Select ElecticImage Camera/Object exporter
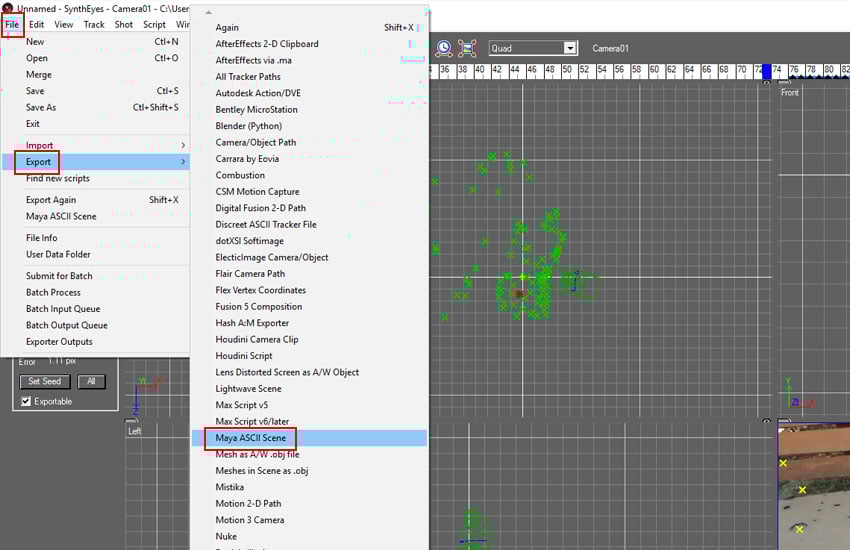This screenshot has height=550, width=850. (310, 257)
